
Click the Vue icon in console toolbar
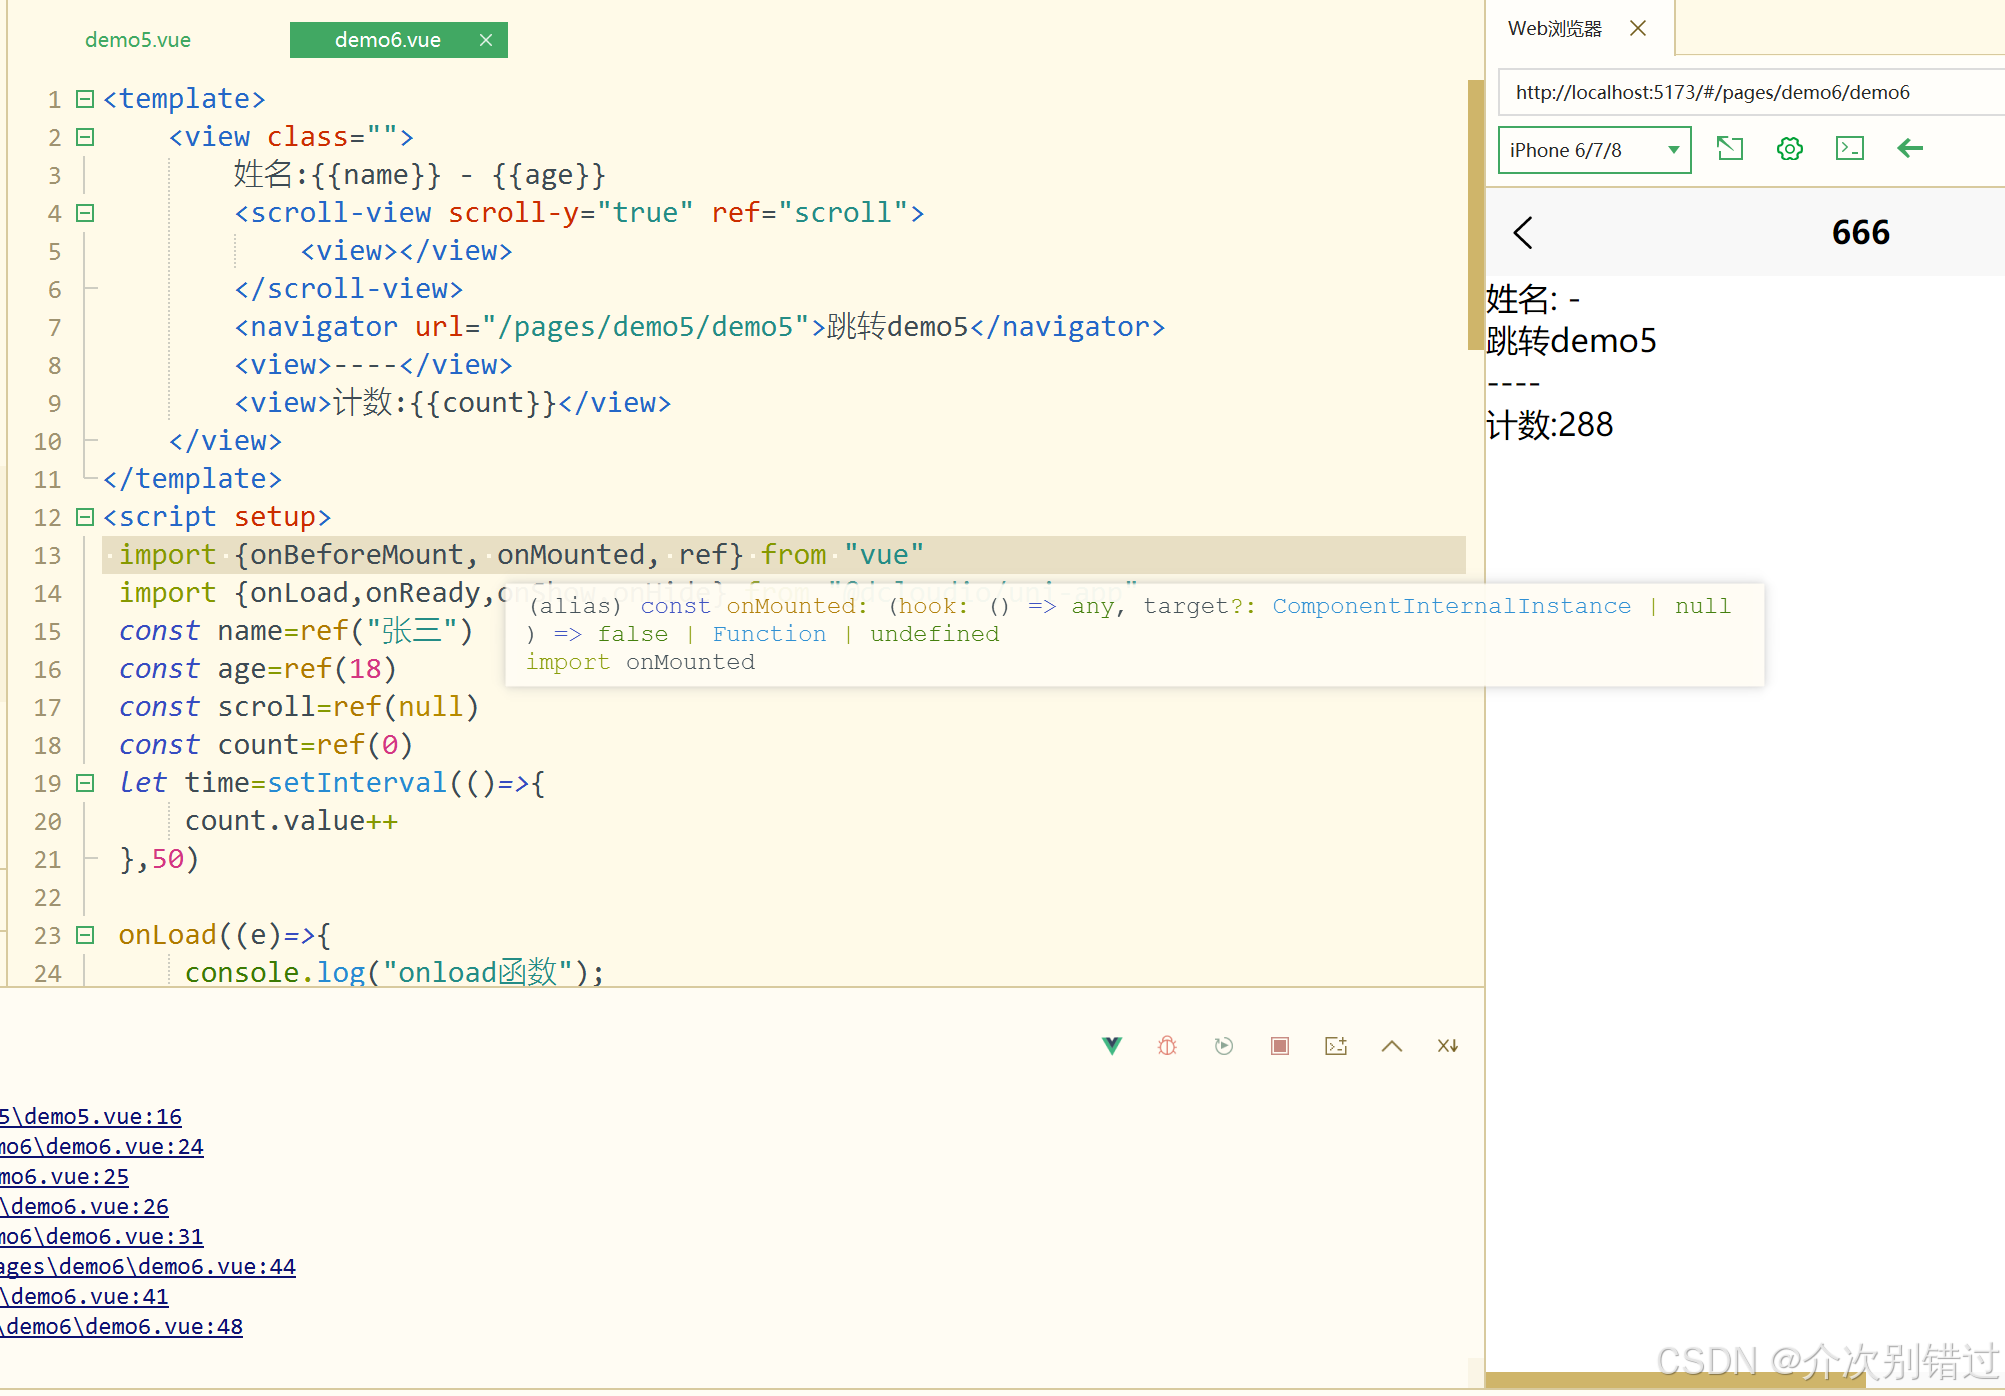click(1111, 1046)
